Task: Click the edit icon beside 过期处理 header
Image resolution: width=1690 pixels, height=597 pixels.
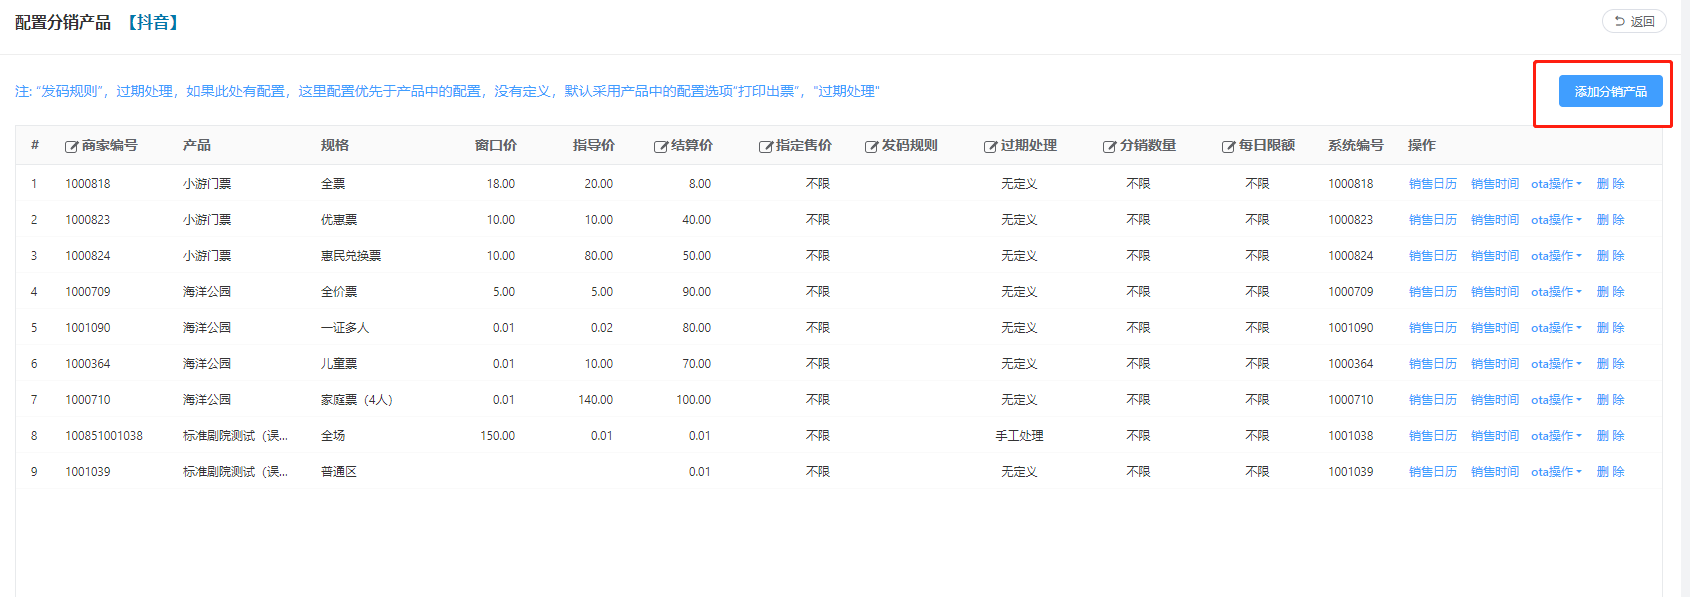Action: click(x=990, y=147)
